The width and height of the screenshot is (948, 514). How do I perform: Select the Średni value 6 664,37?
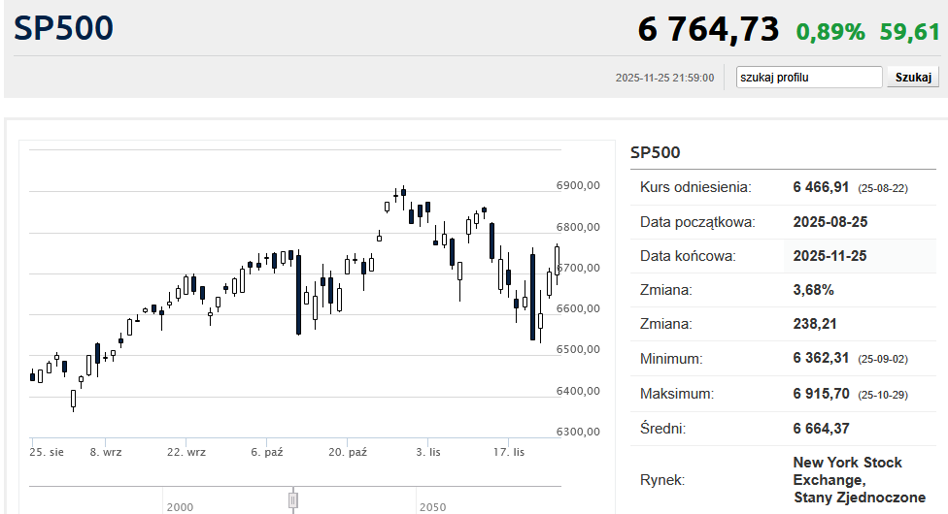828,428
